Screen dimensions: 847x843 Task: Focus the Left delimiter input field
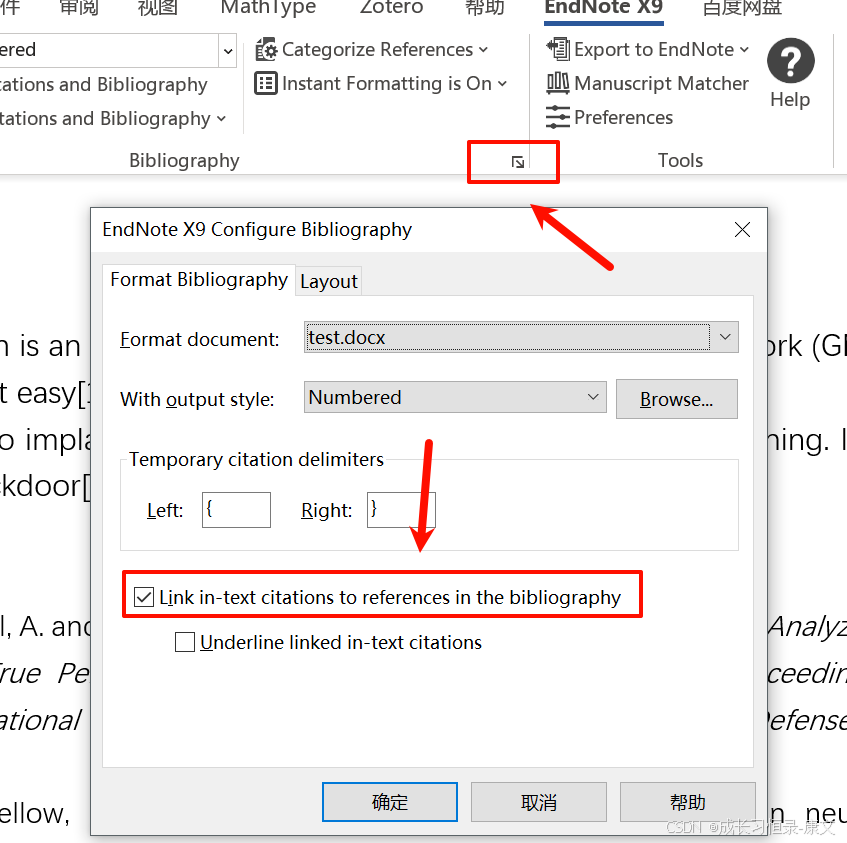pos(236,510)
